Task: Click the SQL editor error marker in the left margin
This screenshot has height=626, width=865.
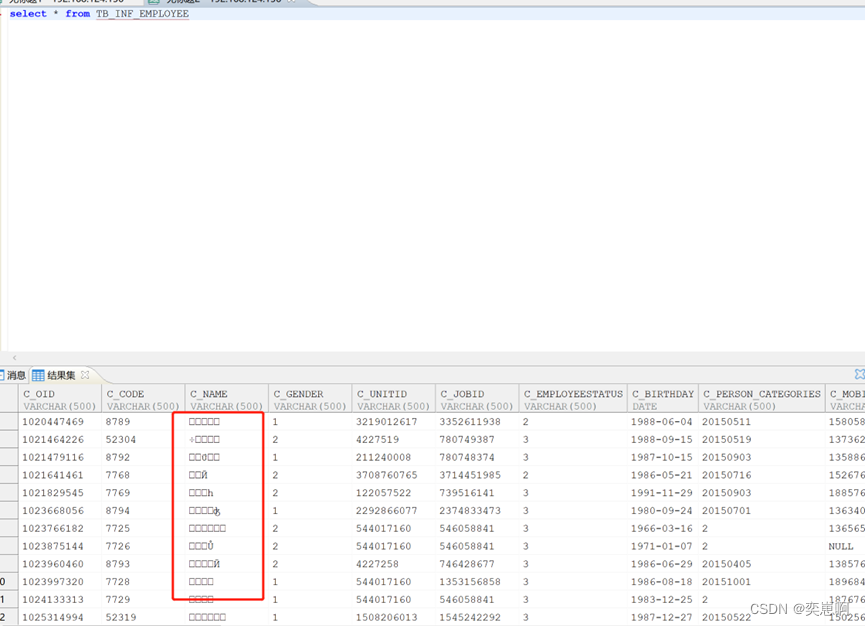Action: click(x=3, y=13)
